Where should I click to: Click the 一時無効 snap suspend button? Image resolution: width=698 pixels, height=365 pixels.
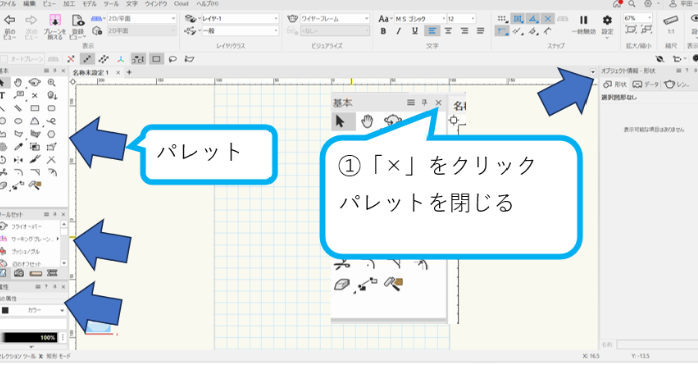point(584,24)
